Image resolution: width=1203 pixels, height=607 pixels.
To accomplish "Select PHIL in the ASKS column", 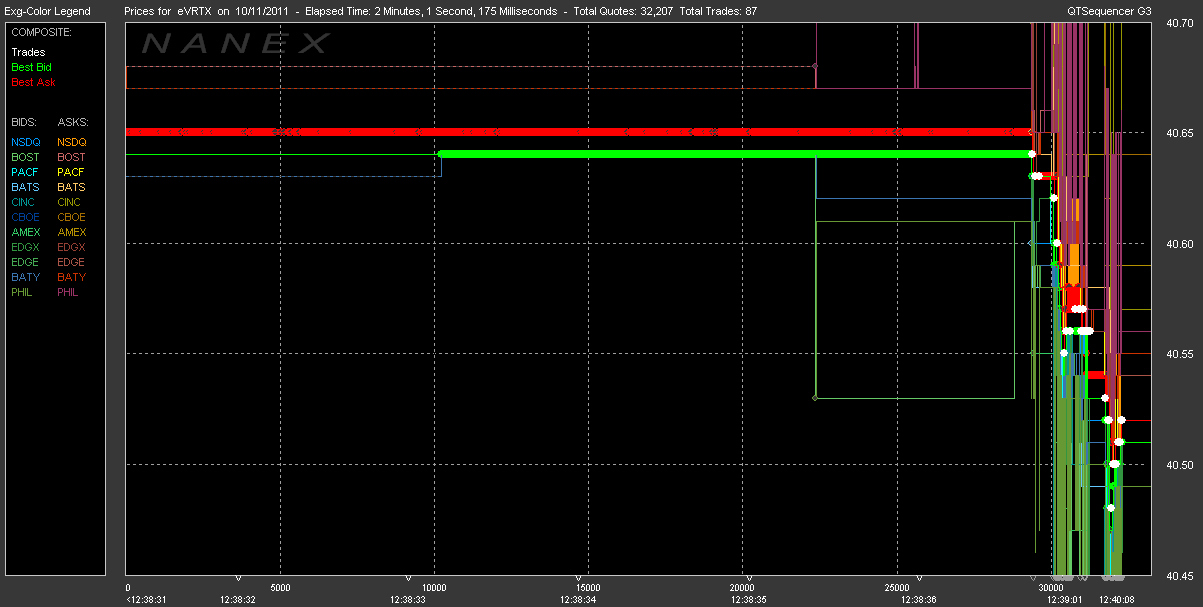I will point(70,292).
